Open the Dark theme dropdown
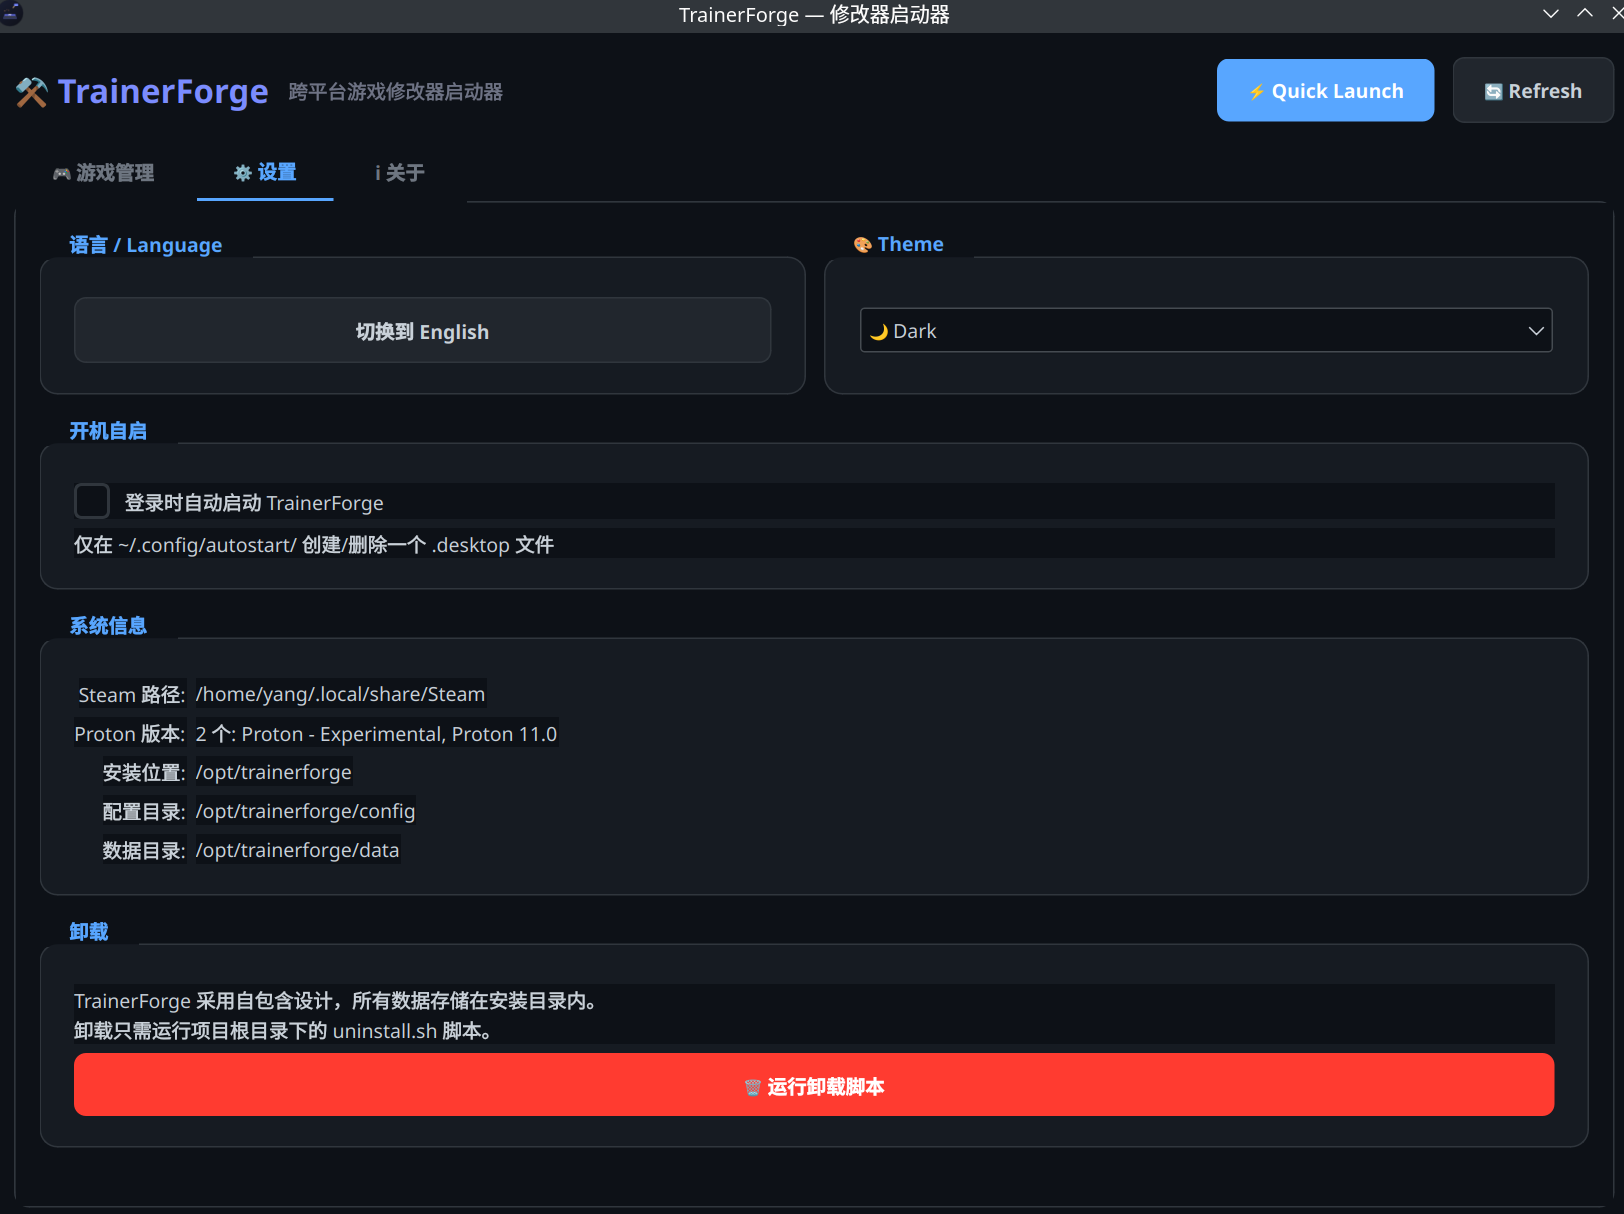The height and width of the screenshot is (1214, 1624). click(1206, 330)
